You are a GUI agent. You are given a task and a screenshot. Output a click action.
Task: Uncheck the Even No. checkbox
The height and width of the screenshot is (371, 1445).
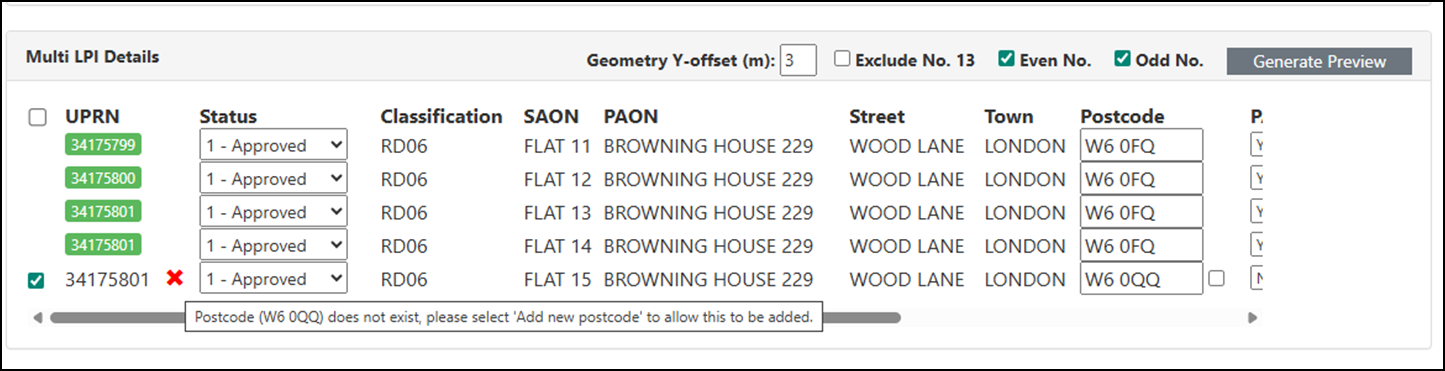coord(1007,59)
